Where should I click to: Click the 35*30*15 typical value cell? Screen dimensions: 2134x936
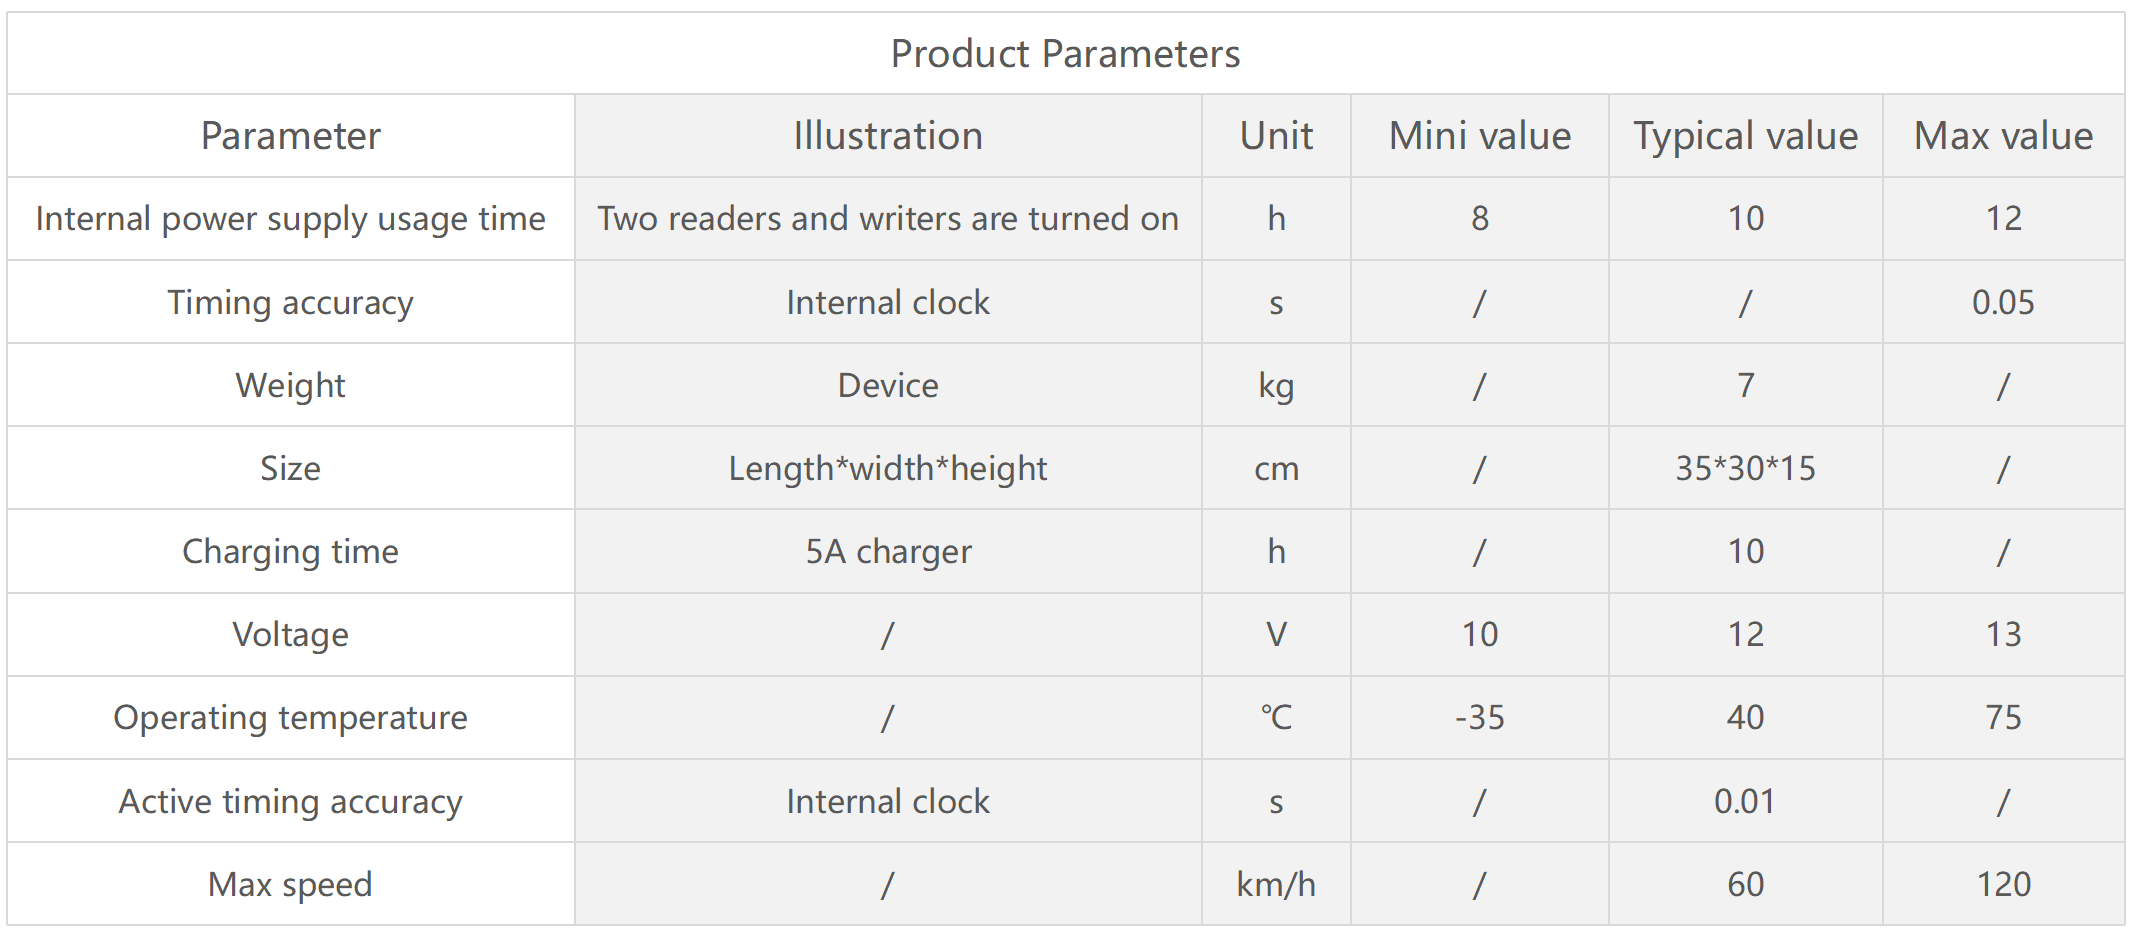coord(1746,468)
